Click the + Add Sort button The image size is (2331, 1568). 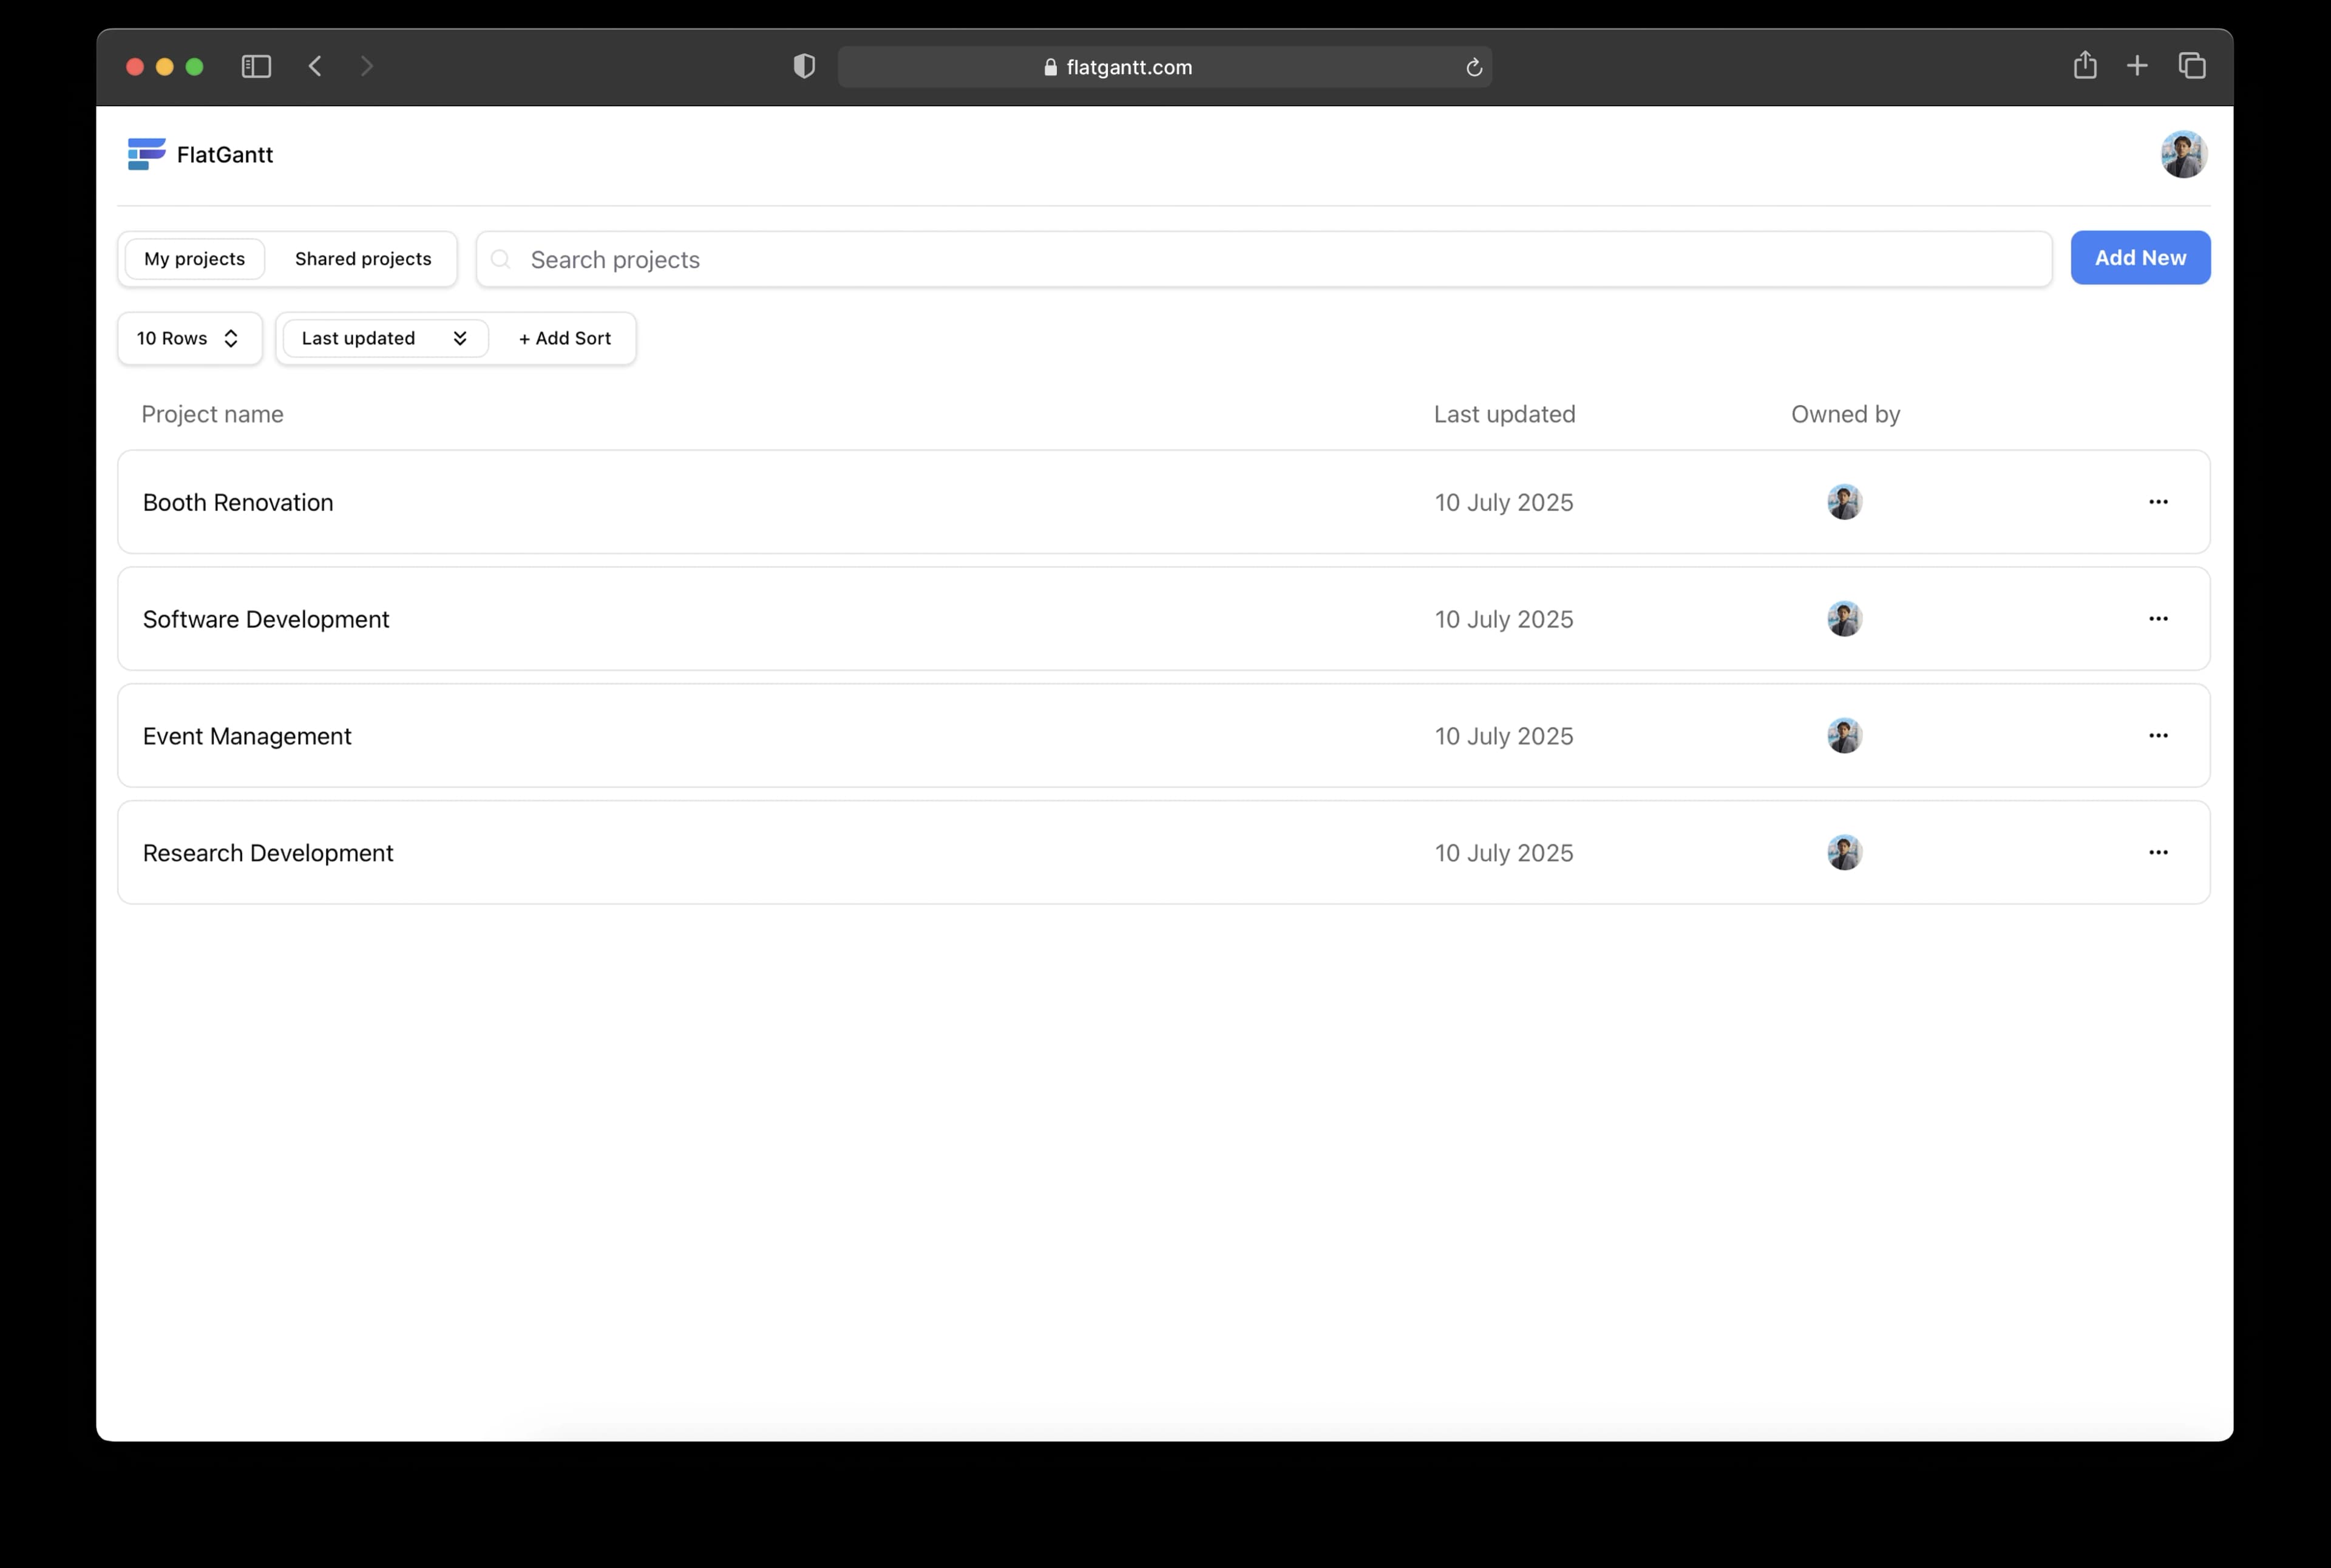pos(565,338)
